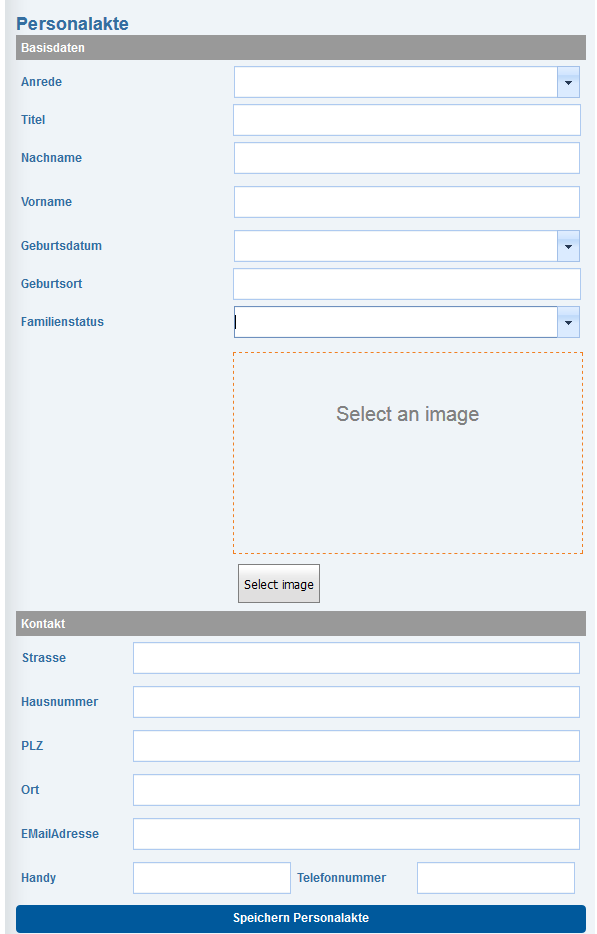Click the Hausnummer input field
Image resolution: width=597 pixels, height=934 pixels.
point(356,702)
